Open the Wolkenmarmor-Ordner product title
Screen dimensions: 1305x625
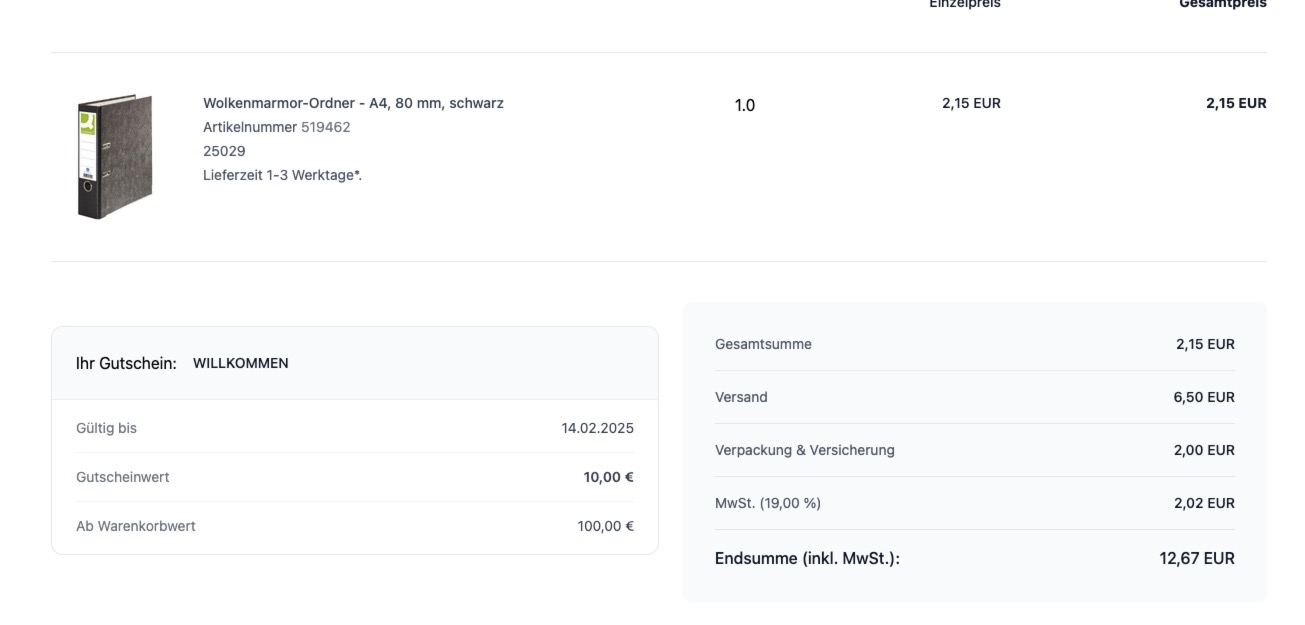click(353, 103)
